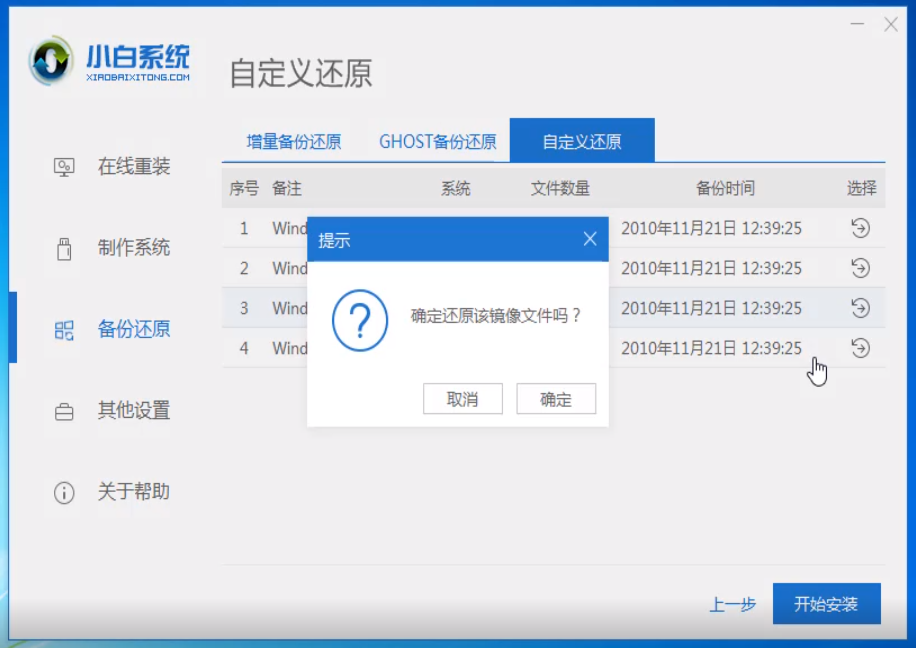Confirm restore with 确定 button
916x648 pixels.
coord(556,398)
